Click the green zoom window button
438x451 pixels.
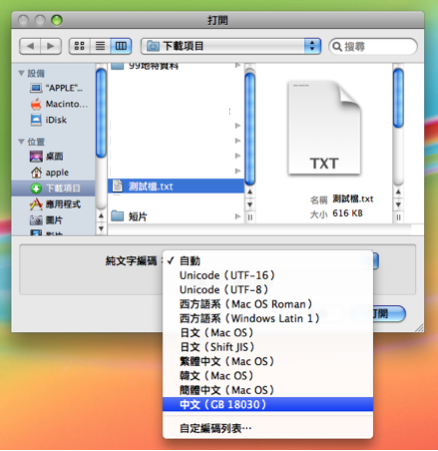pyautogui.click(x=57, y=20)
